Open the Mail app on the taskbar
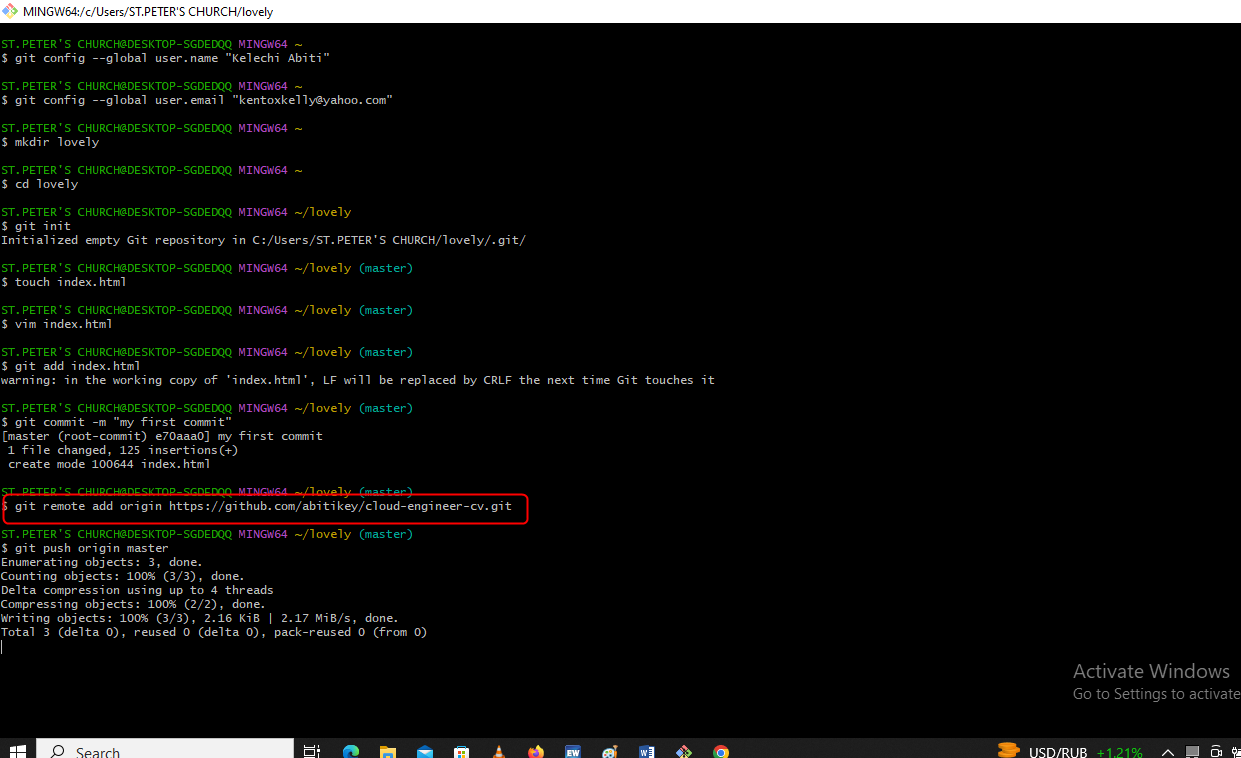Viewport: 1241px width, 758px height. 425,751
